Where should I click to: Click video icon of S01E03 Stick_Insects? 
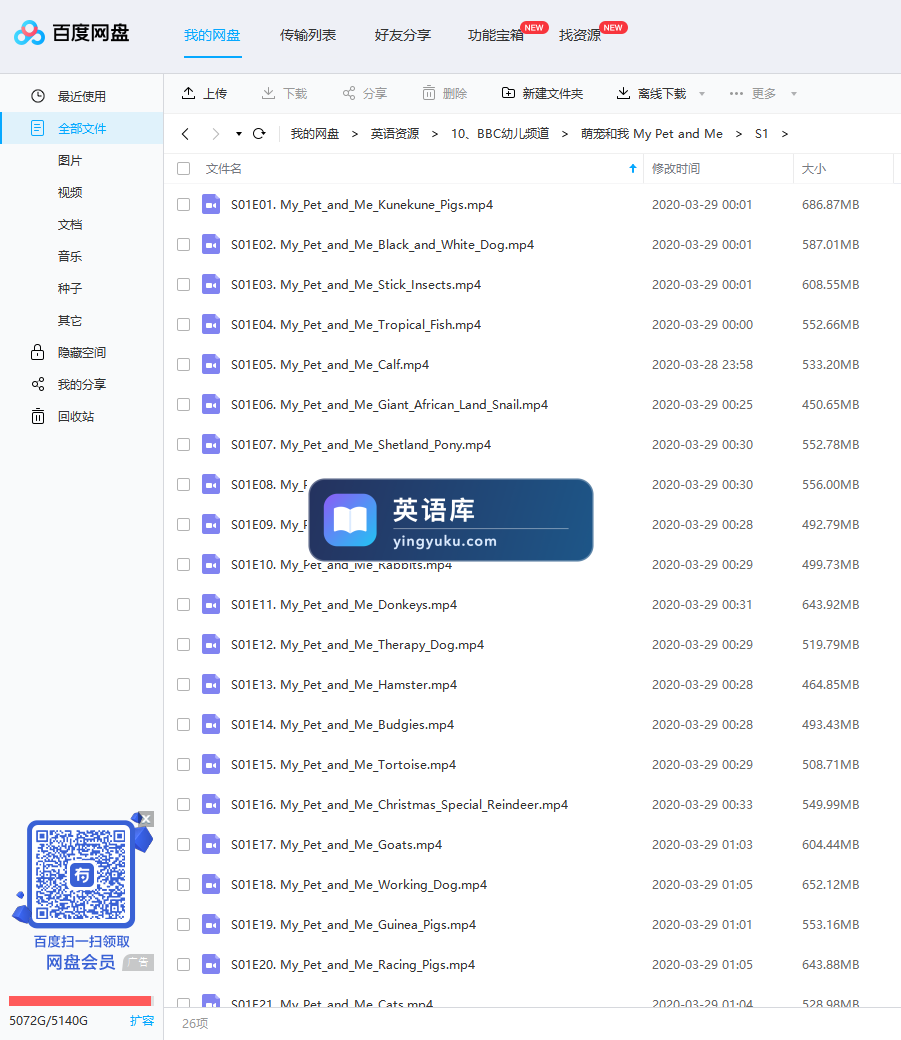[x=211, y=285]
